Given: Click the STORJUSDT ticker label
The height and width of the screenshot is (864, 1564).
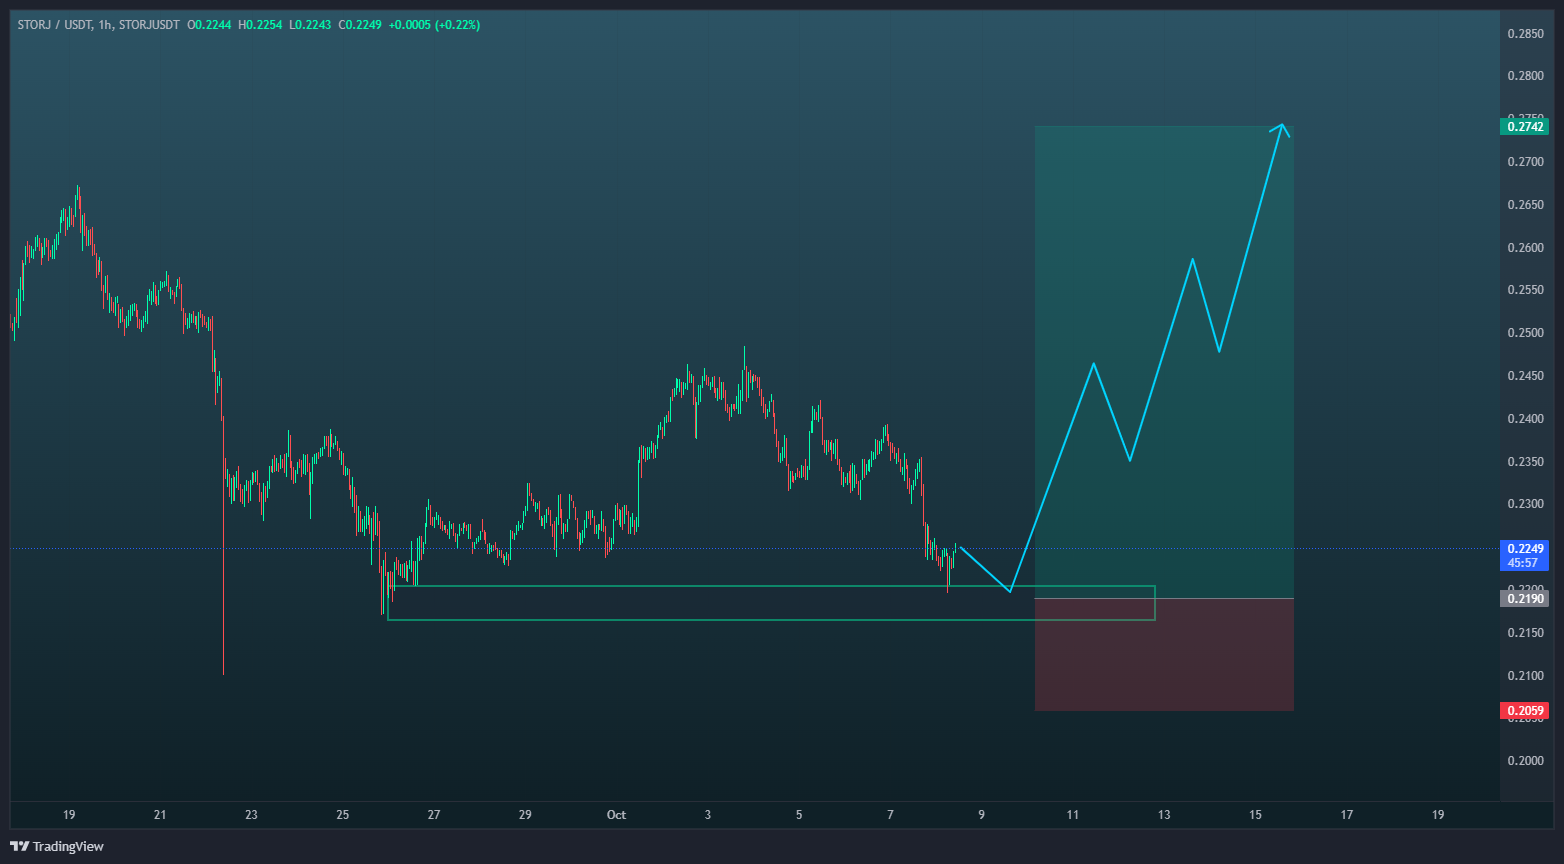Looking at the screenshot, I should click(149, 25).
